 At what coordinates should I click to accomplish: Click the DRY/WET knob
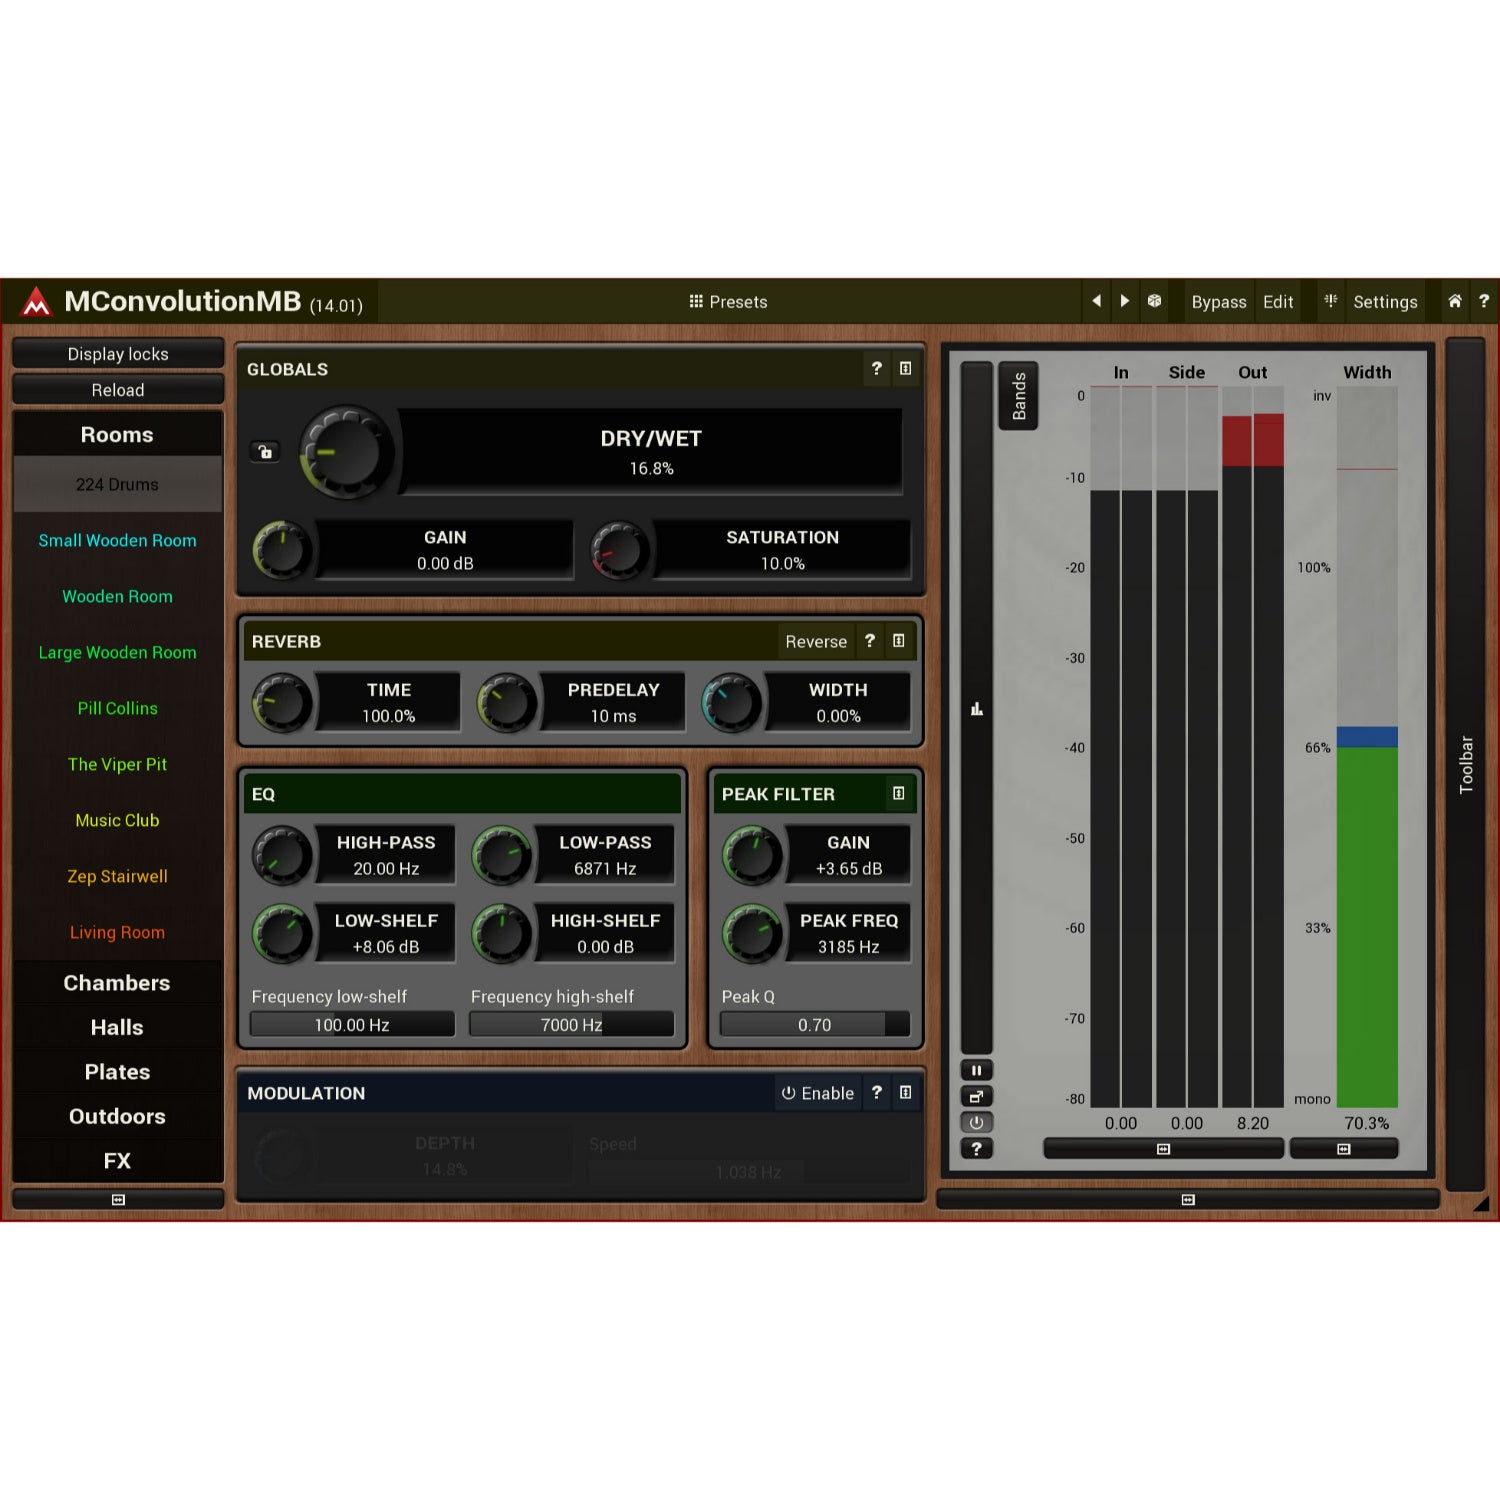coord(346,452)
